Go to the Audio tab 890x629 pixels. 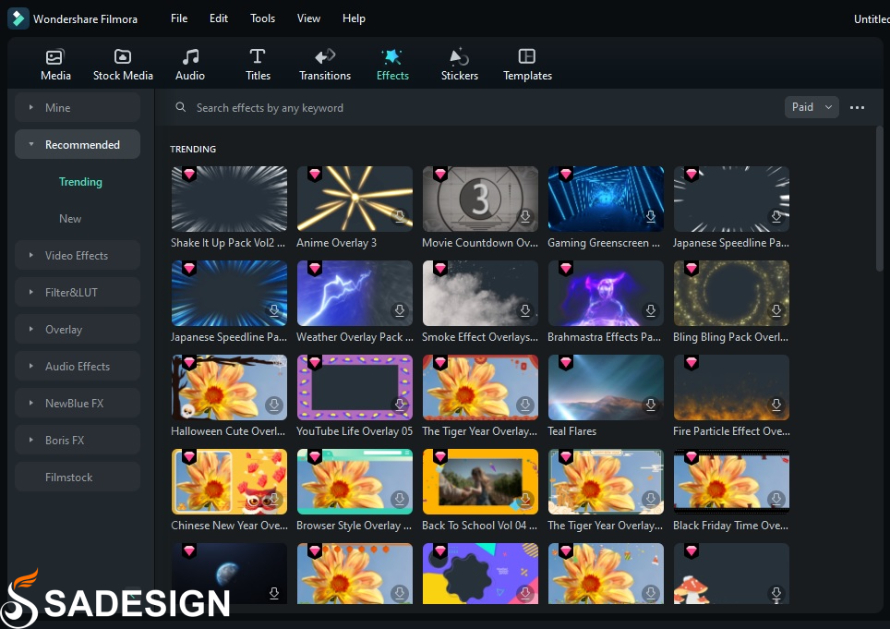point(190,65)
